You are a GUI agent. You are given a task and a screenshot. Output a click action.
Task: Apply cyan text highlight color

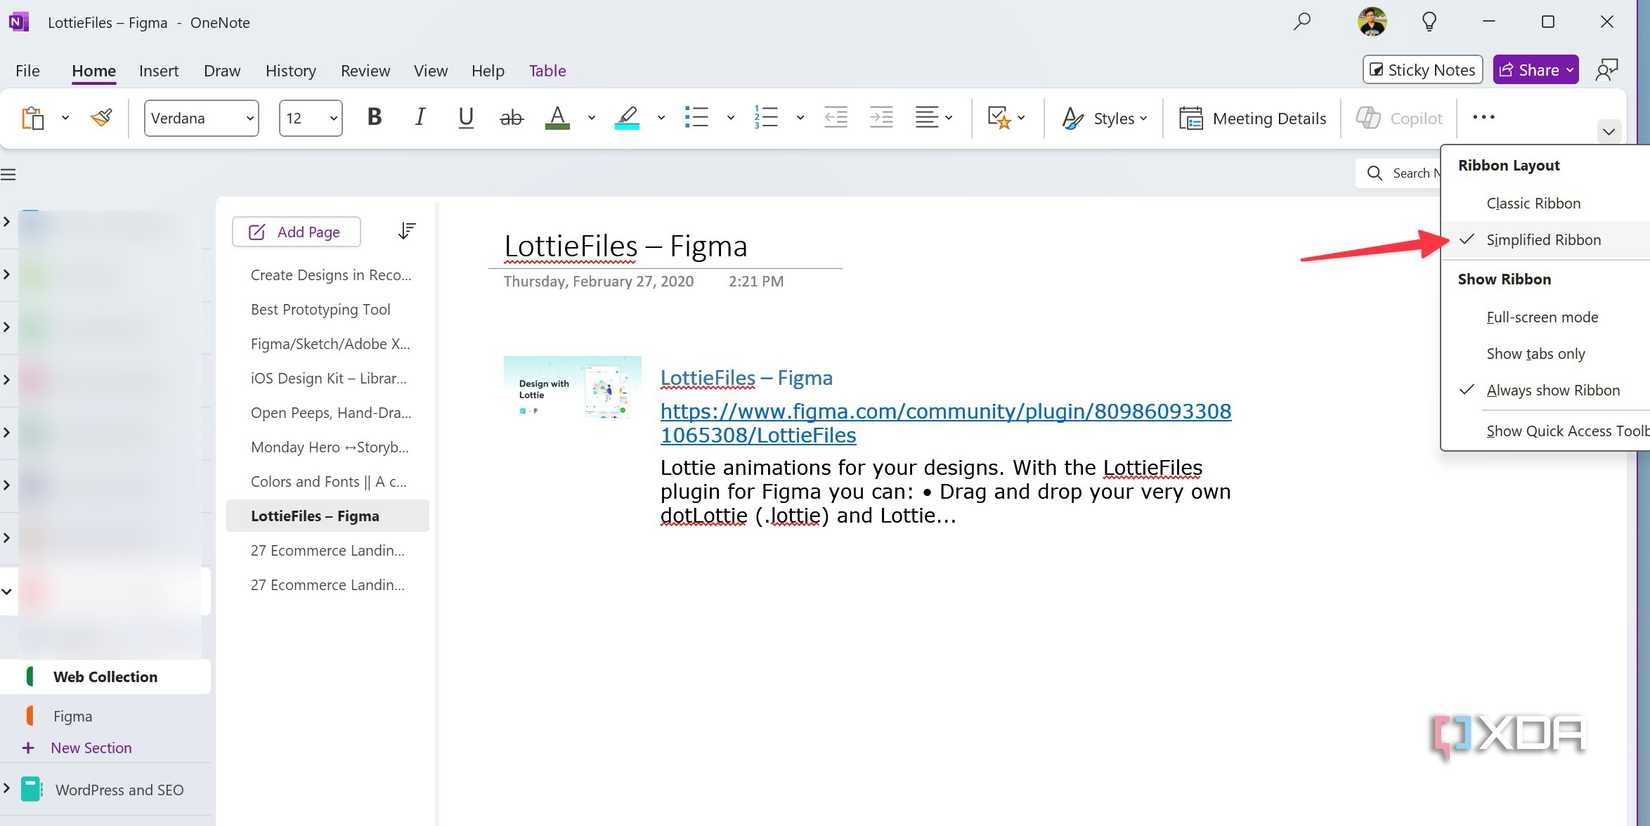627,118
